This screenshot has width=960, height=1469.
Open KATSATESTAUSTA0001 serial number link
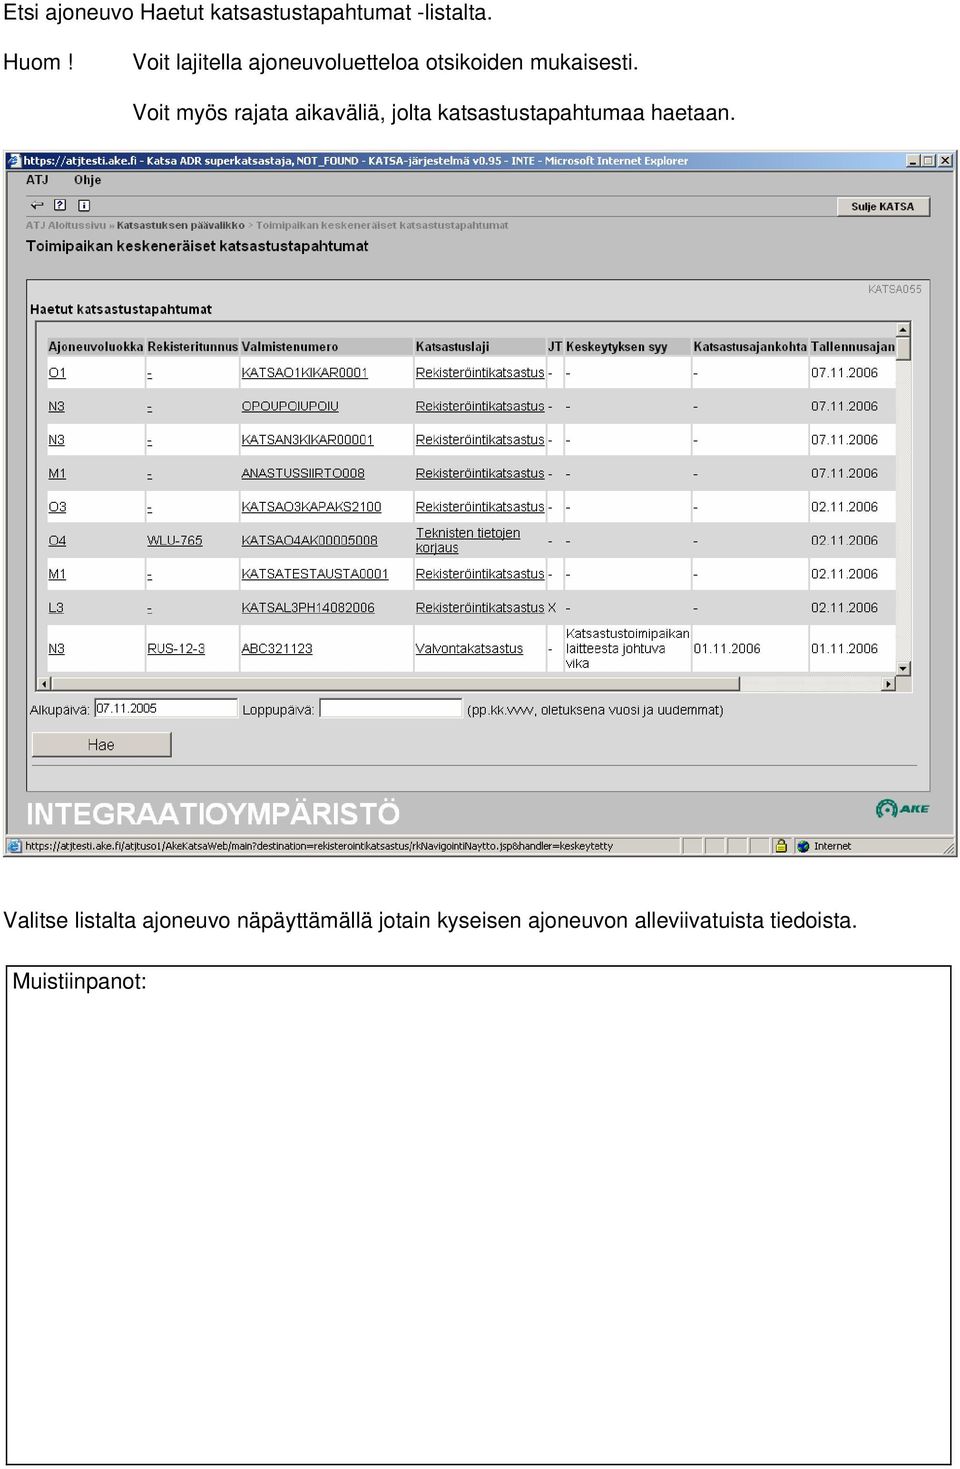pyautogui.click(x=314, y=574)
